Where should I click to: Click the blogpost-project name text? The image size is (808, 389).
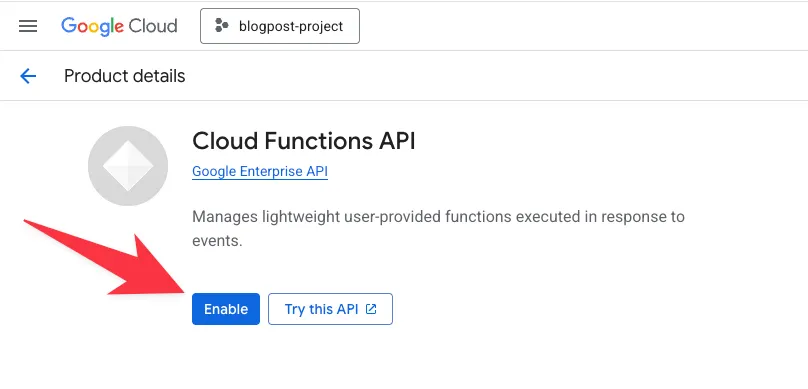(291, 26)
